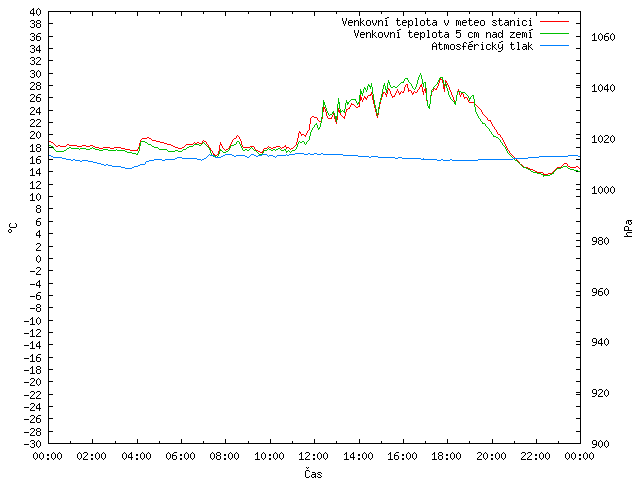Click the x-axis label '10:00'
The width and height of the screenshot is (640, 480).
(269, 456)
